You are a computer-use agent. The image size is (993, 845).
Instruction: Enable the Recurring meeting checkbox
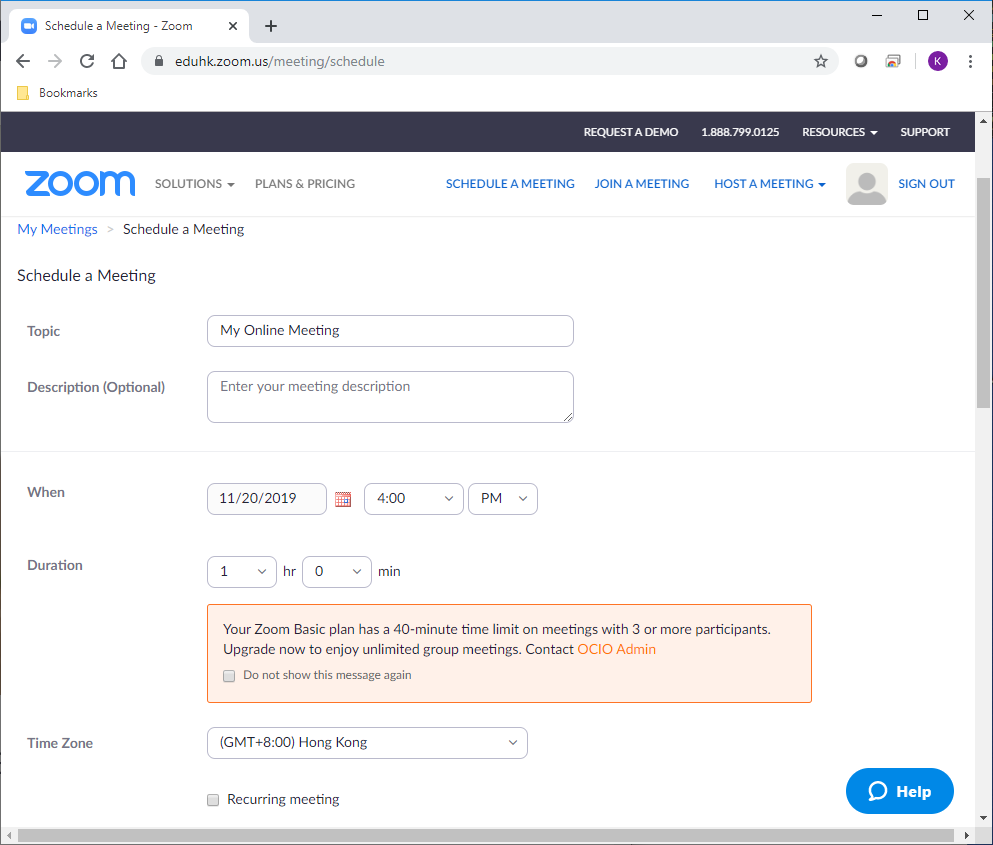[213, 800]
